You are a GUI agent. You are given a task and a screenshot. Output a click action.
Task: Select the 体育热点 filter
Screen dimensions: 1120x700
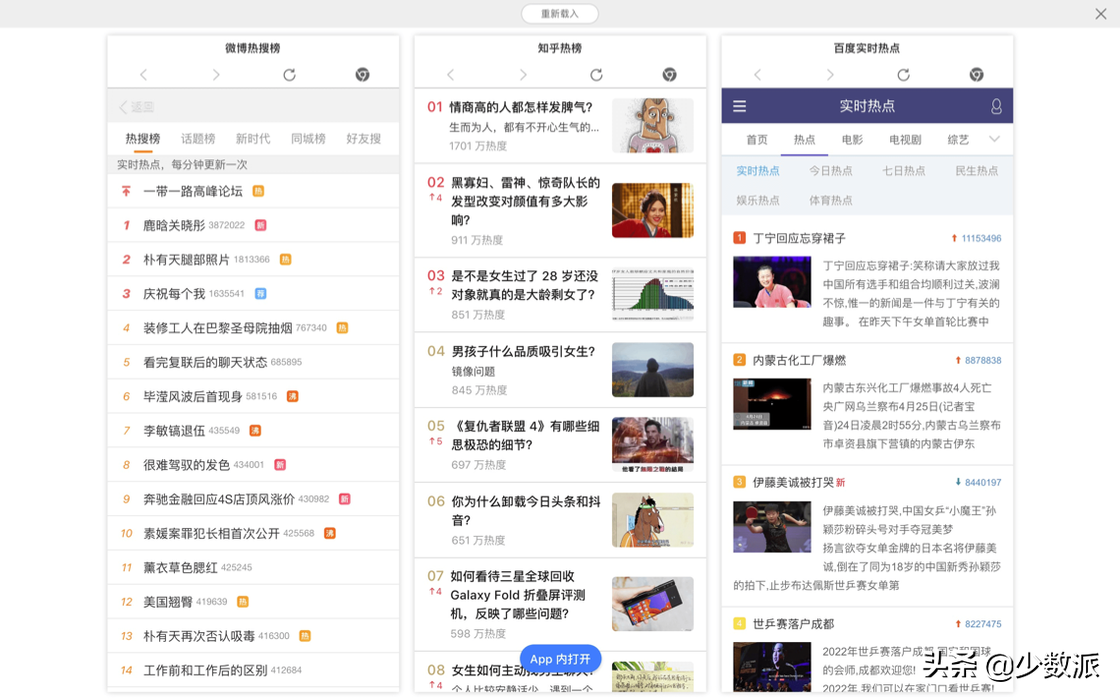tap(831, 200)
